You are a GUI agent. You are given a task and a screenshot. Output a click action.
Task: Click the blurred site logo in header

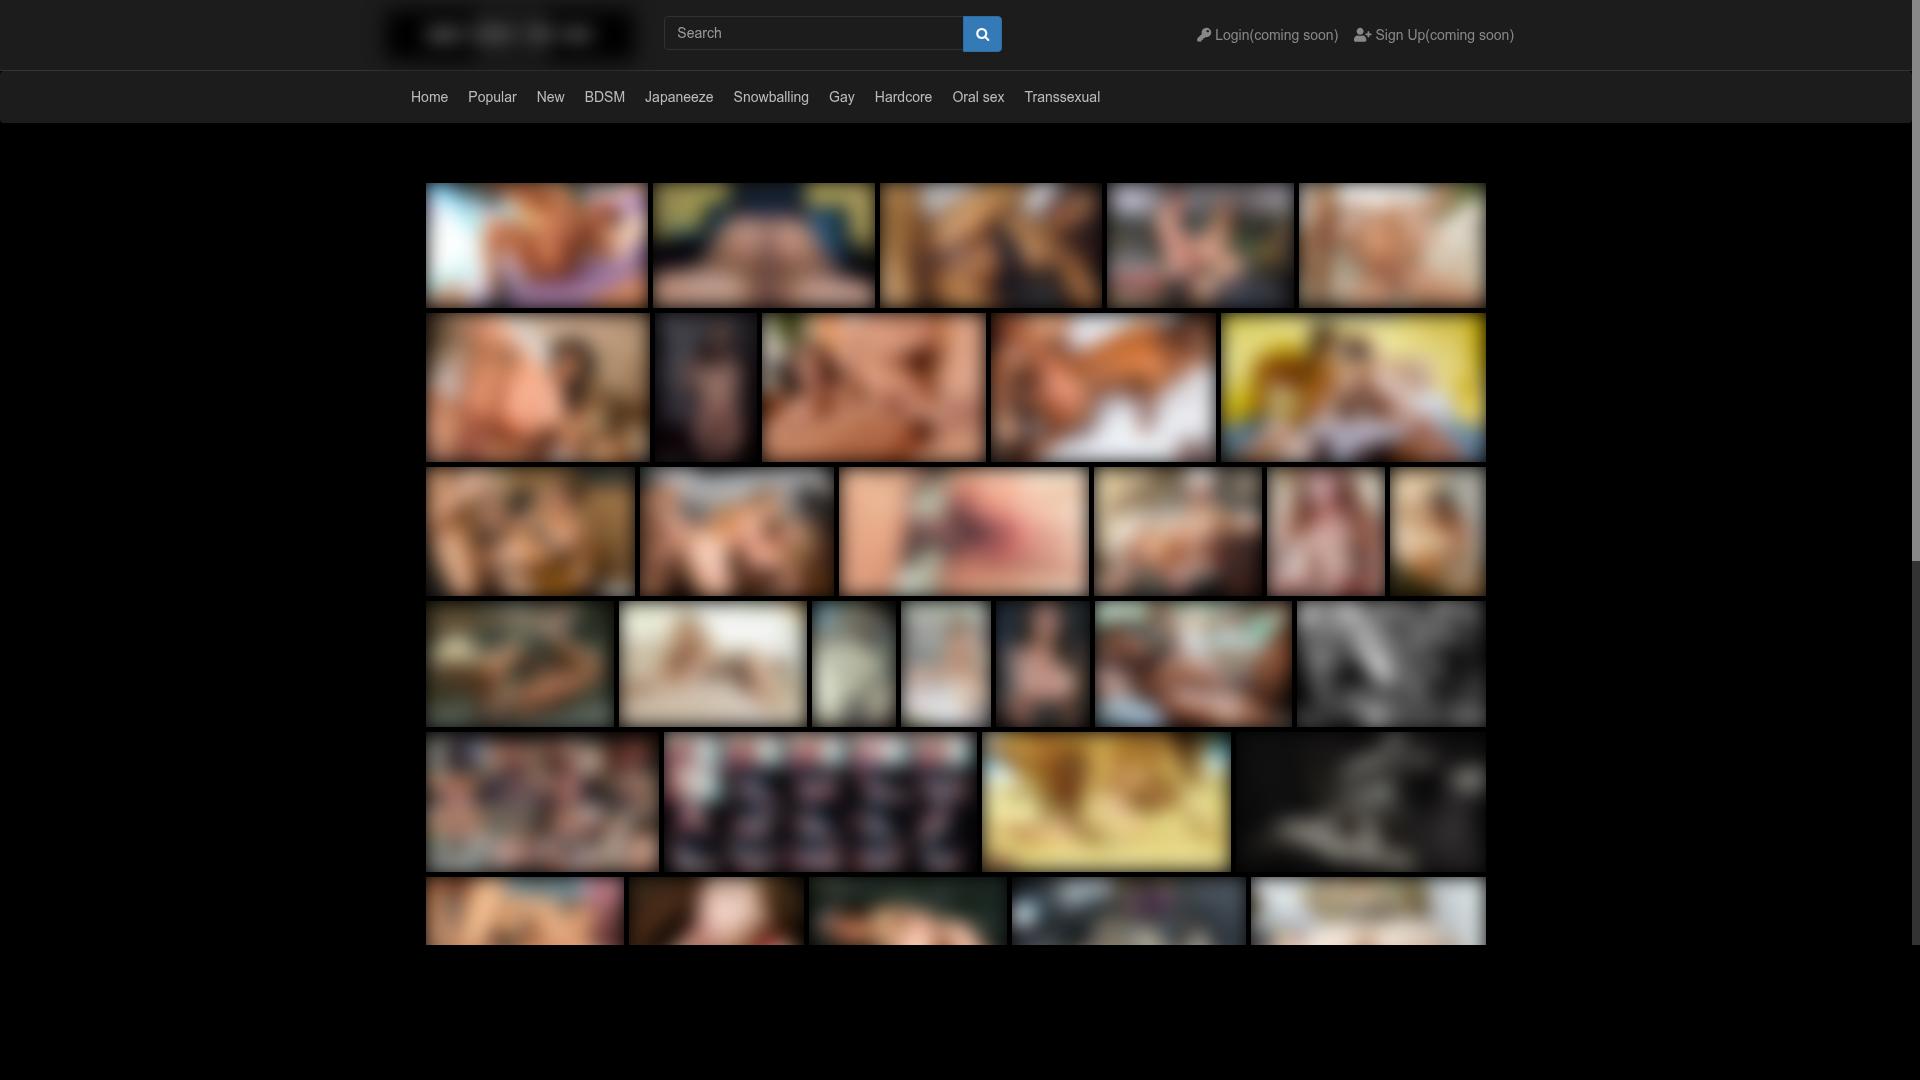pos(510,35)
